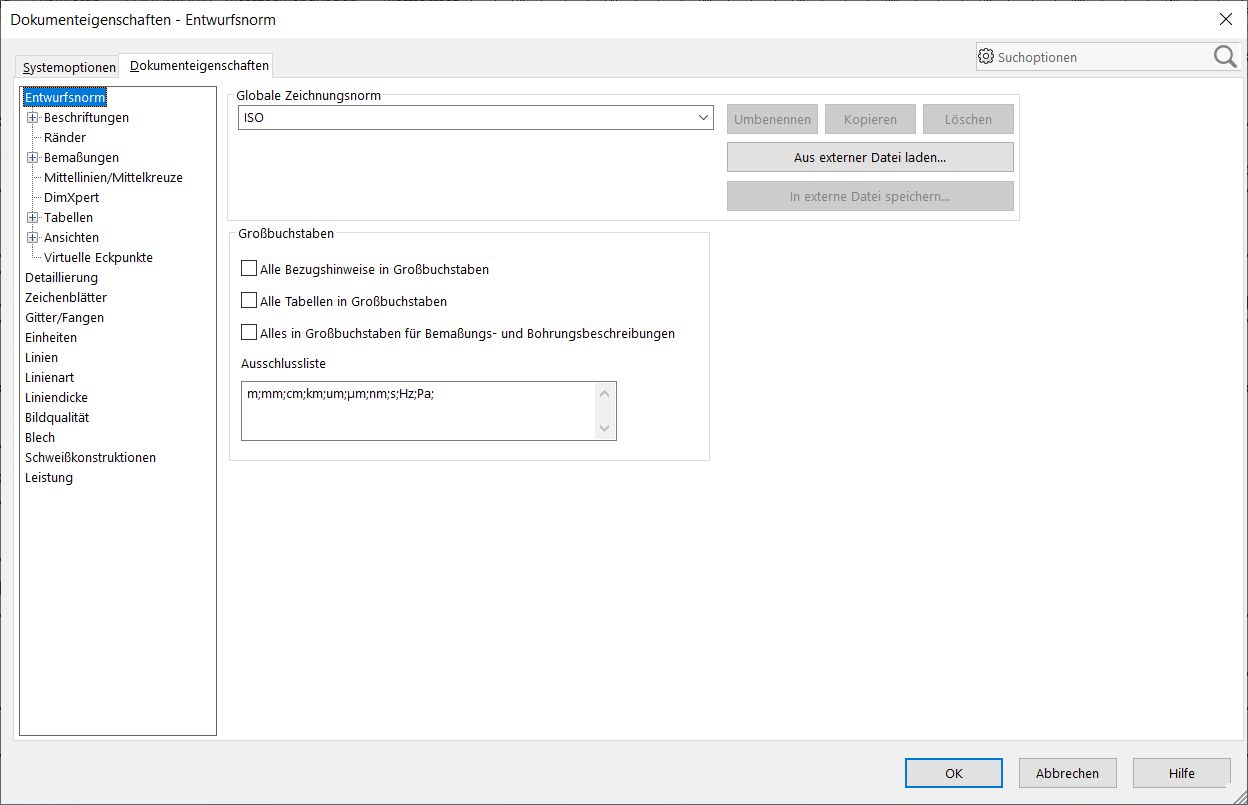This screenshot has width=1248, height=805.
Task: Select DimXpert in the tree
Action: pos(71,198)
